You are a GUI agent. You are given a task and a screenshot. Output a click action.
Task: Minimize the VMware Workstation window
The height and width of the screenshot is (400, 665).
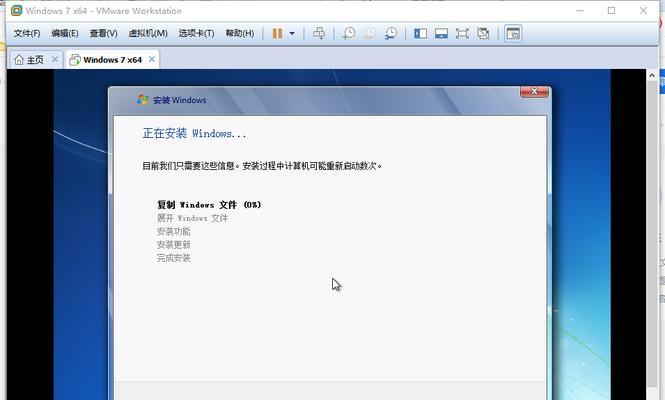(x=580, y=11)
